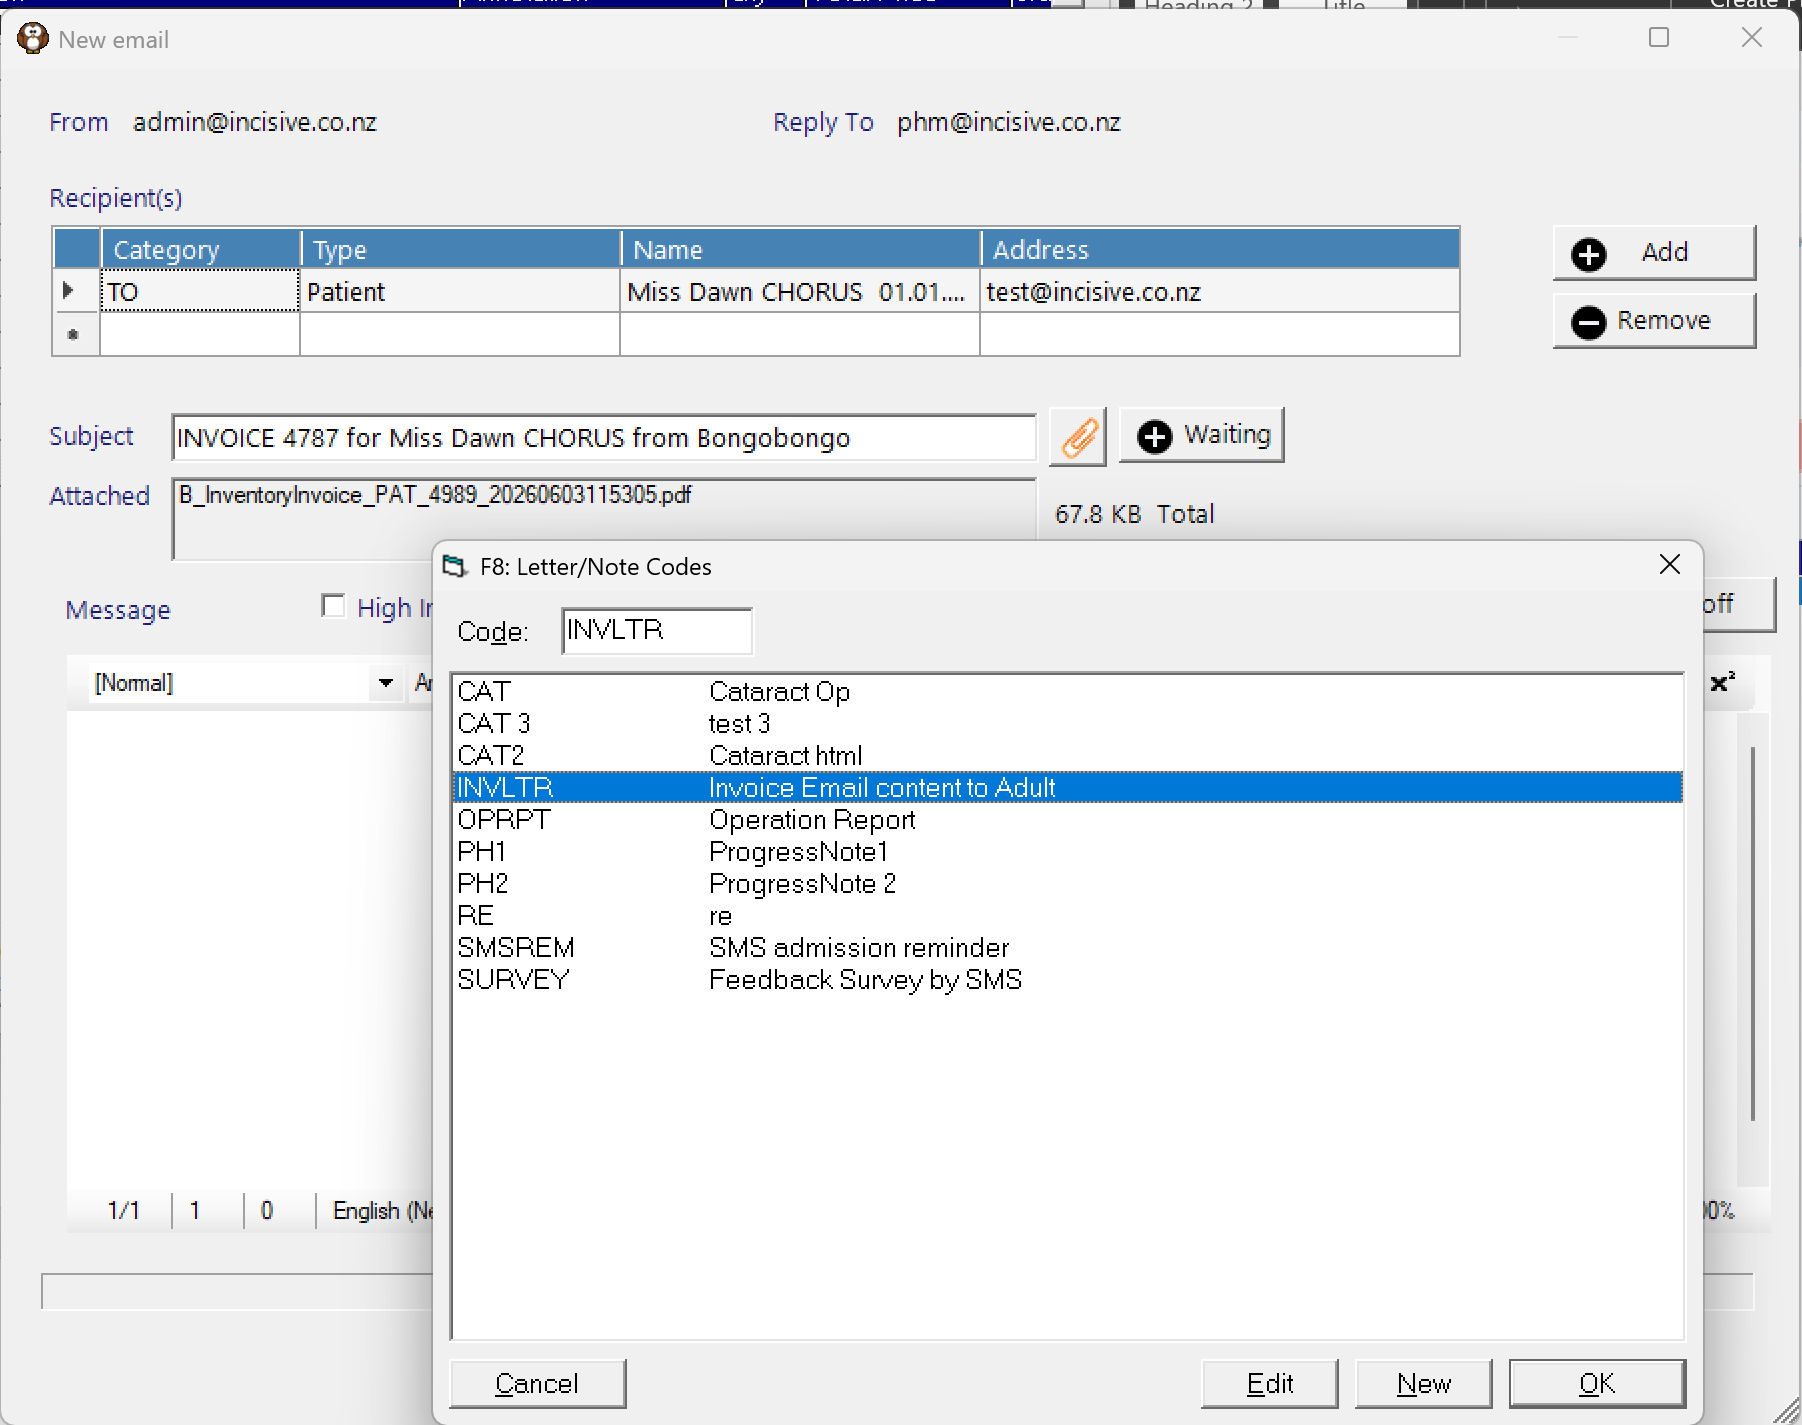Click the TO category cell
This screenshot has height=1425, width=1802.
click(200, 292)
